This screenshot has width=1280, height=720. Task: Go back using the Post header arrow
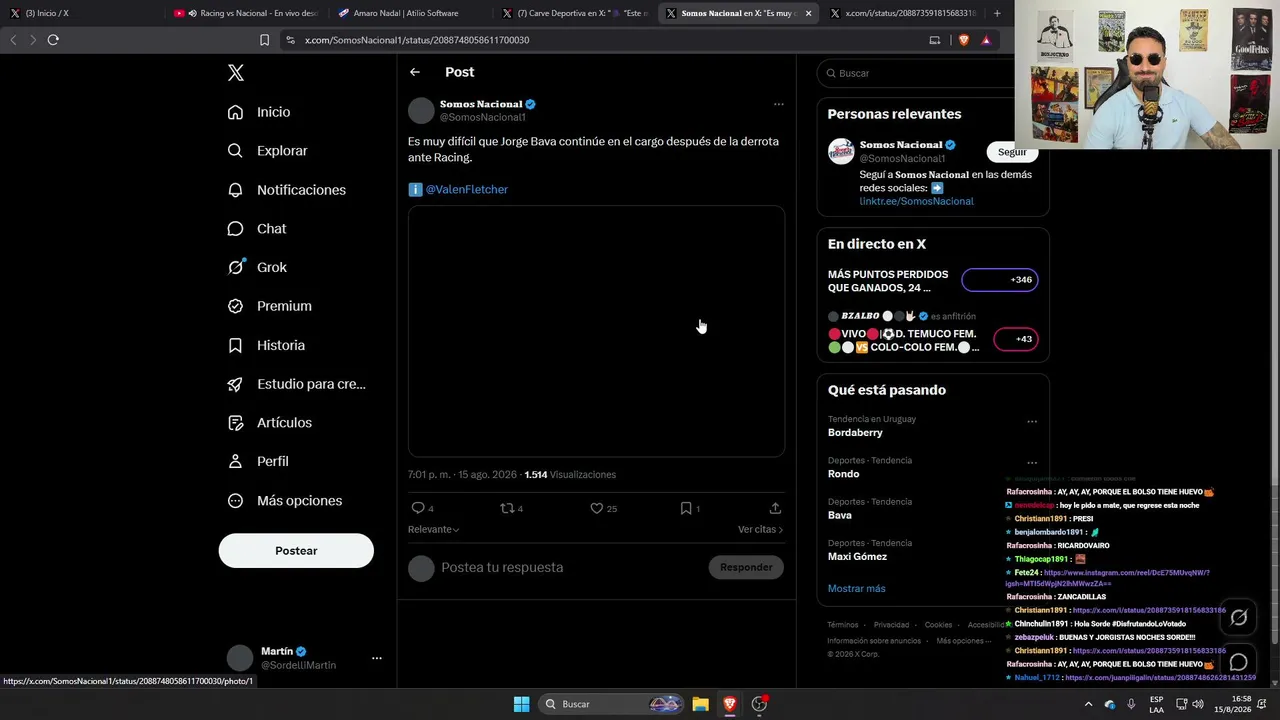click(415, 72)
